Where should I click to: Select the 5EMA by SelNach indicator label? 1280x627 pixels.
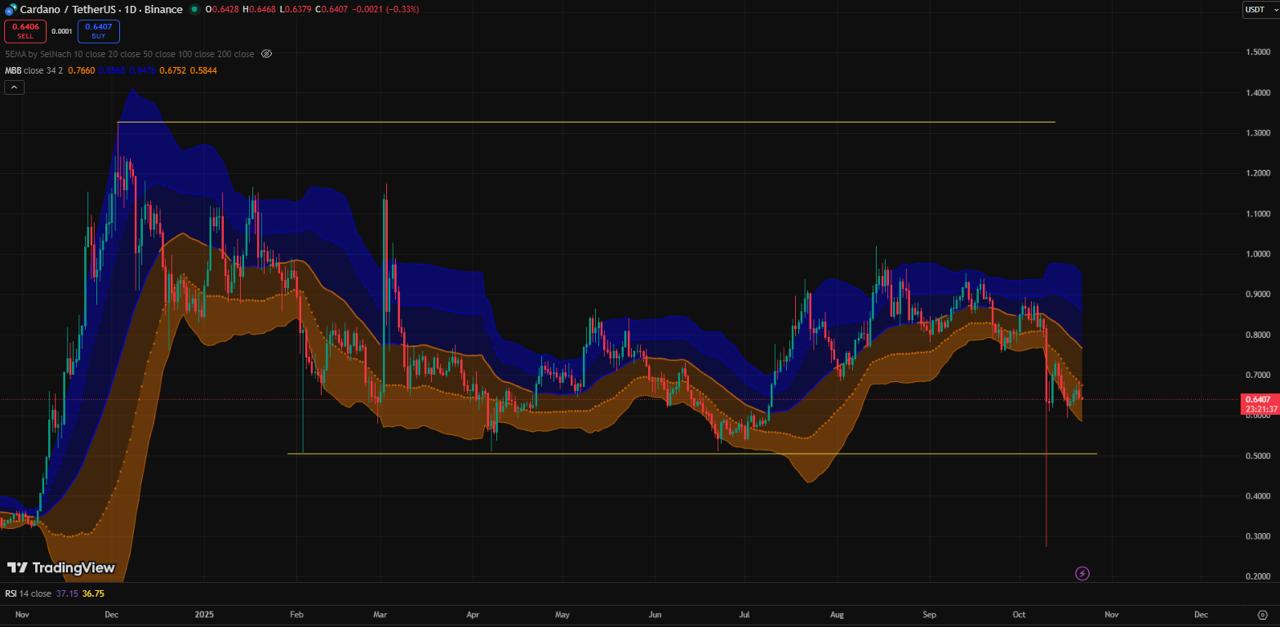[x=60, y=54]
